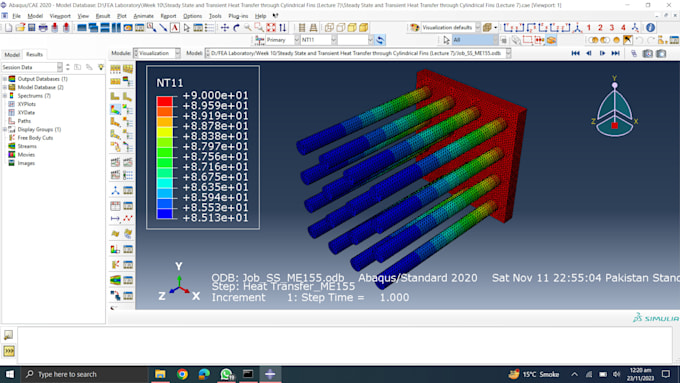Toggle selection arrow tool beside All
Image resolution: width=680 pixels, height=383 pixels.
pos(446,40)
